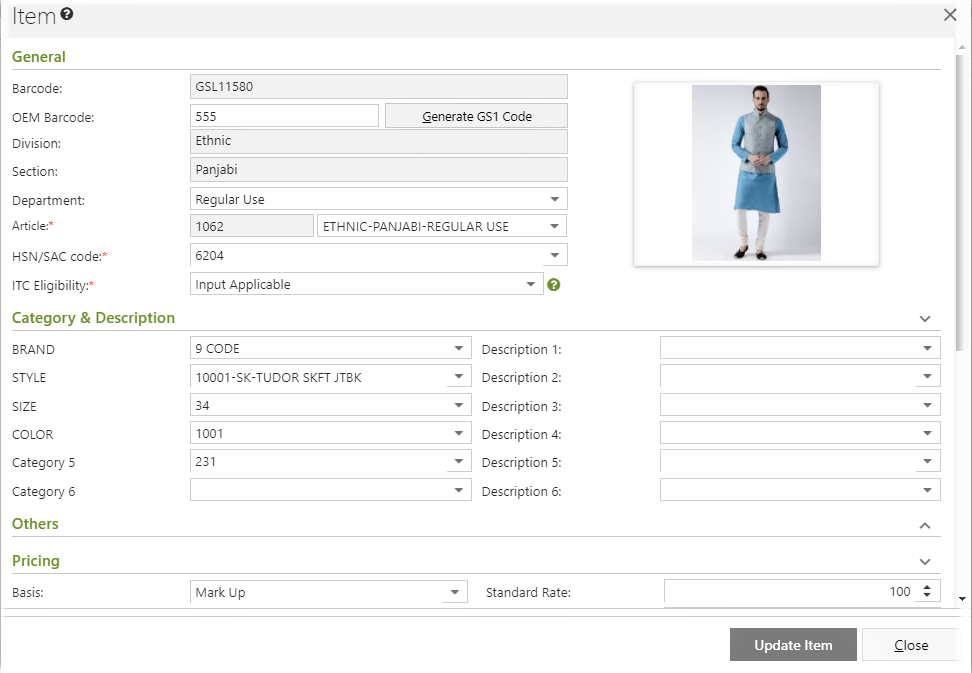
Task: Expand the Others section
Action: 925,524
